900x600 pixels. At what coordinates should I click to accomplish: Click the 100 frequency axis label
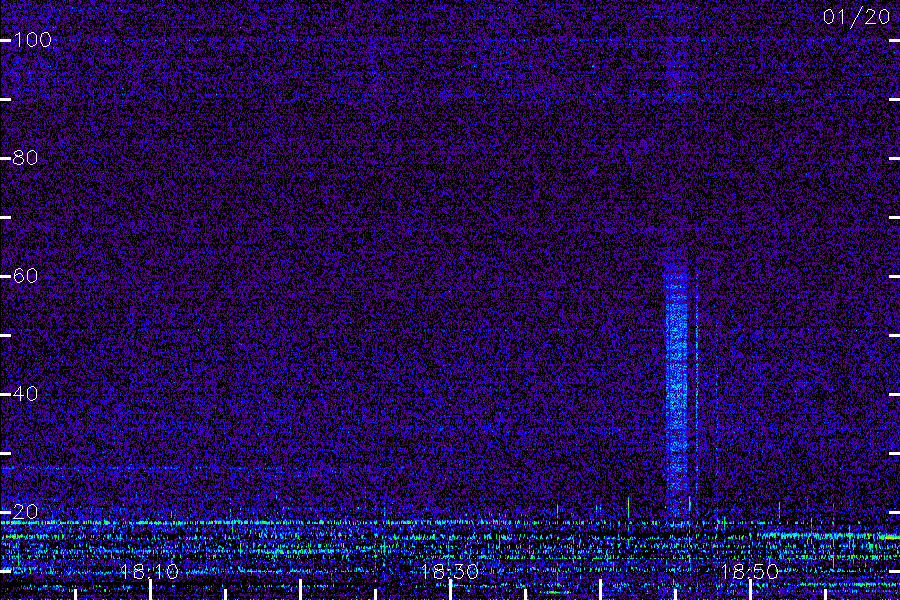click(x=32, y=40)
